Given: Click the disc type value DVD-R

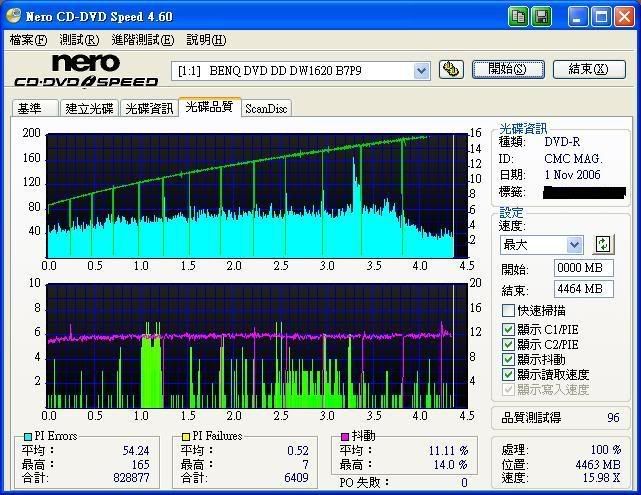Looking at the screenshot, I should [x=562, y=142].
